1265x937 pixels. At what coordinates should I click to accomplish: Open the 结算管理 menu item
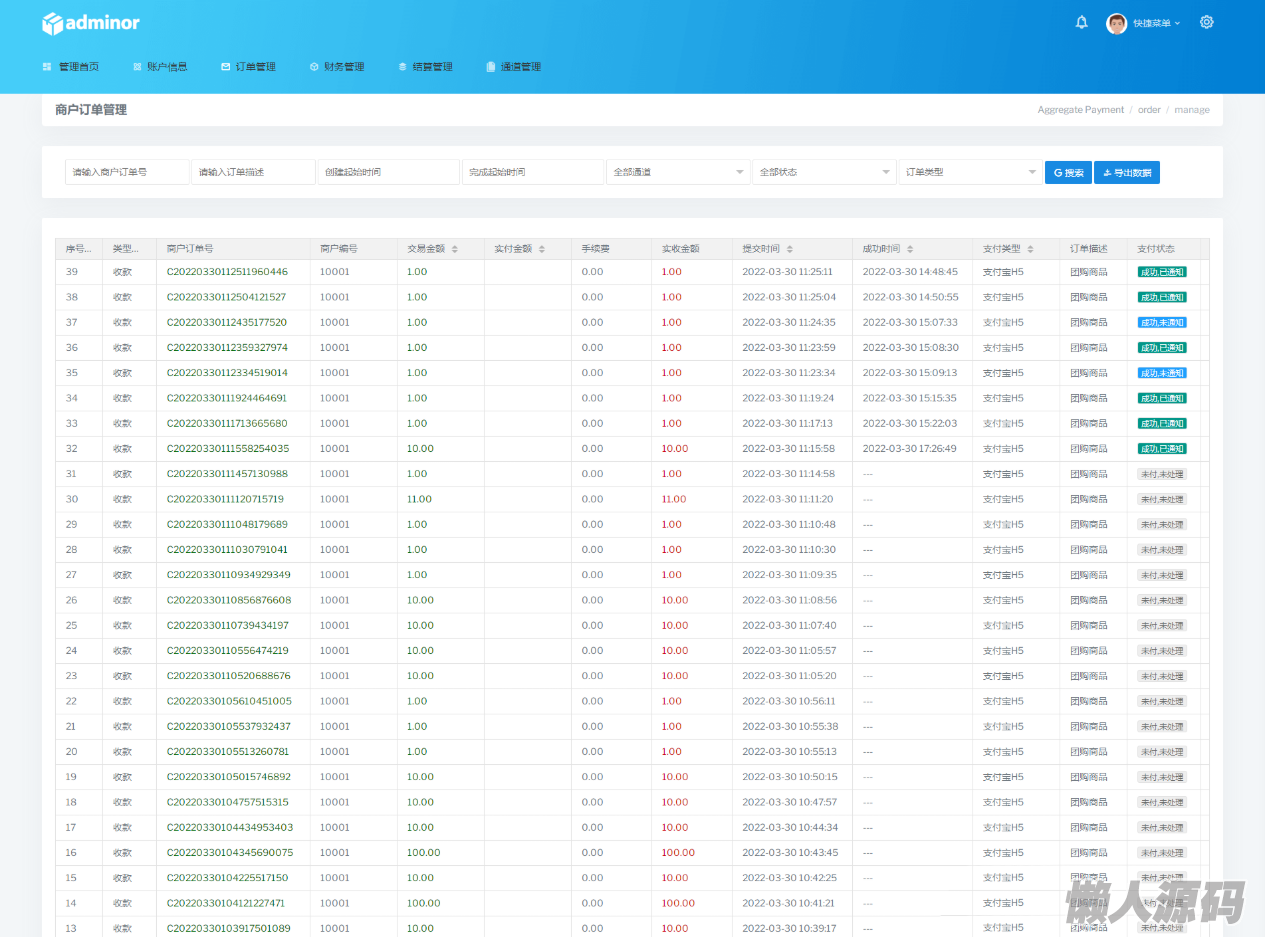[x=425, y=67]
